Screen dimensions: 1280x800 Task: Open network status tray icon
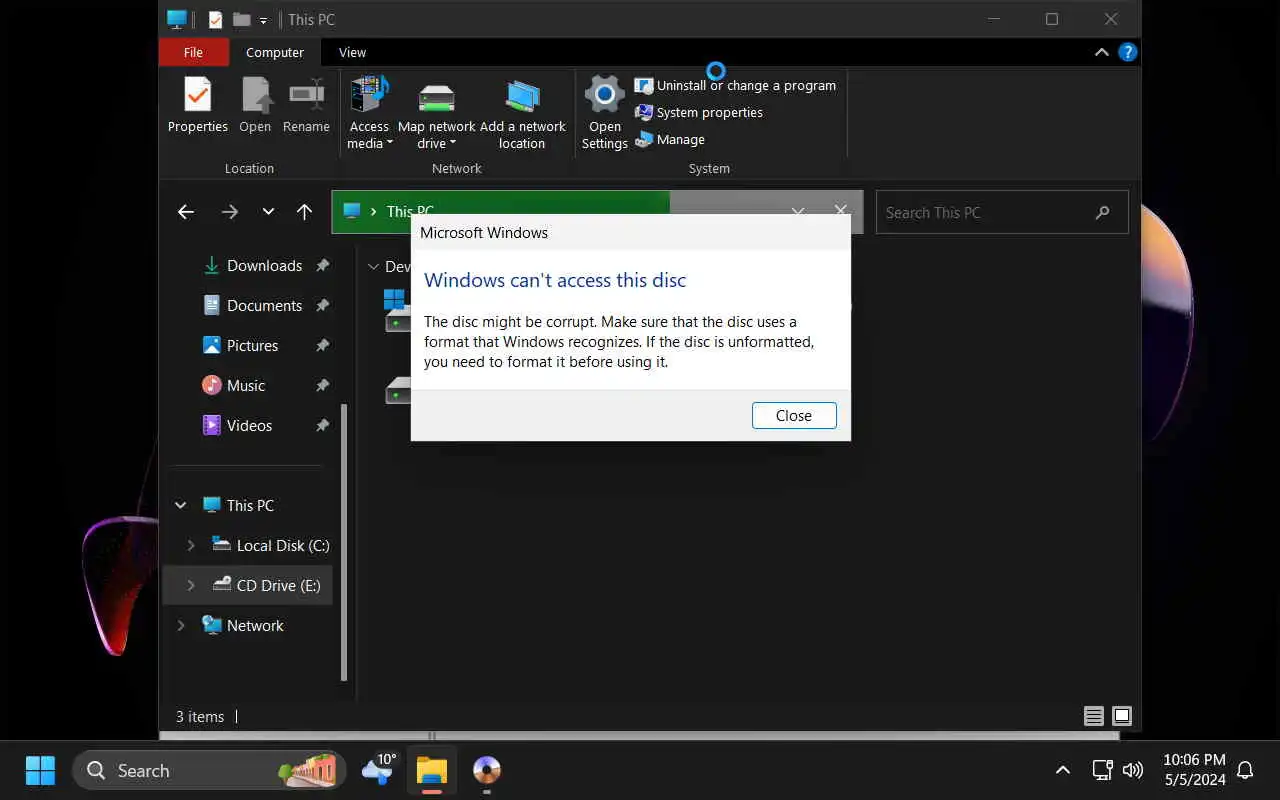(x=1102, y=770)
